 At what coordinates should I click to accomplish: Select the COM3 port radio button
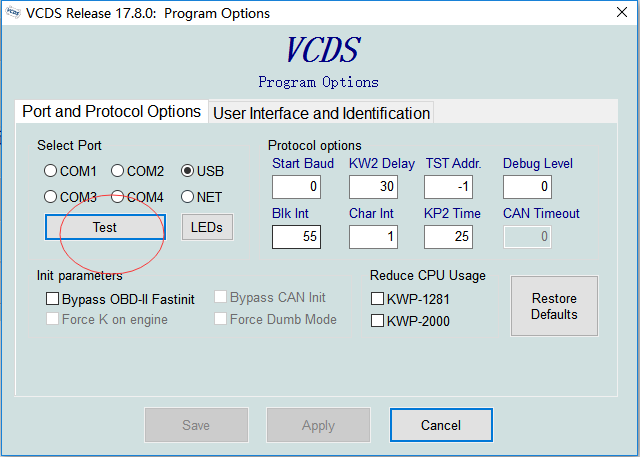point(50,197)
